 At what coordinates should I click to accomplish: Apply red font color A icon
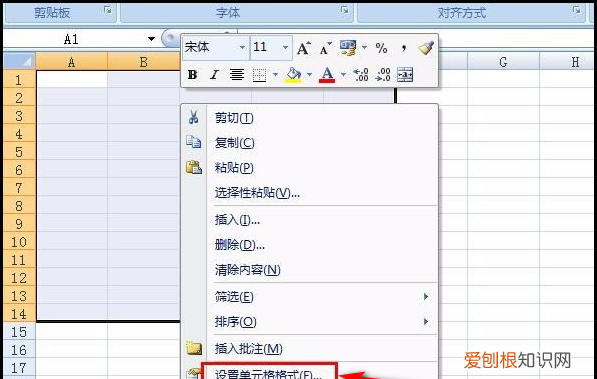pos(327,75)
